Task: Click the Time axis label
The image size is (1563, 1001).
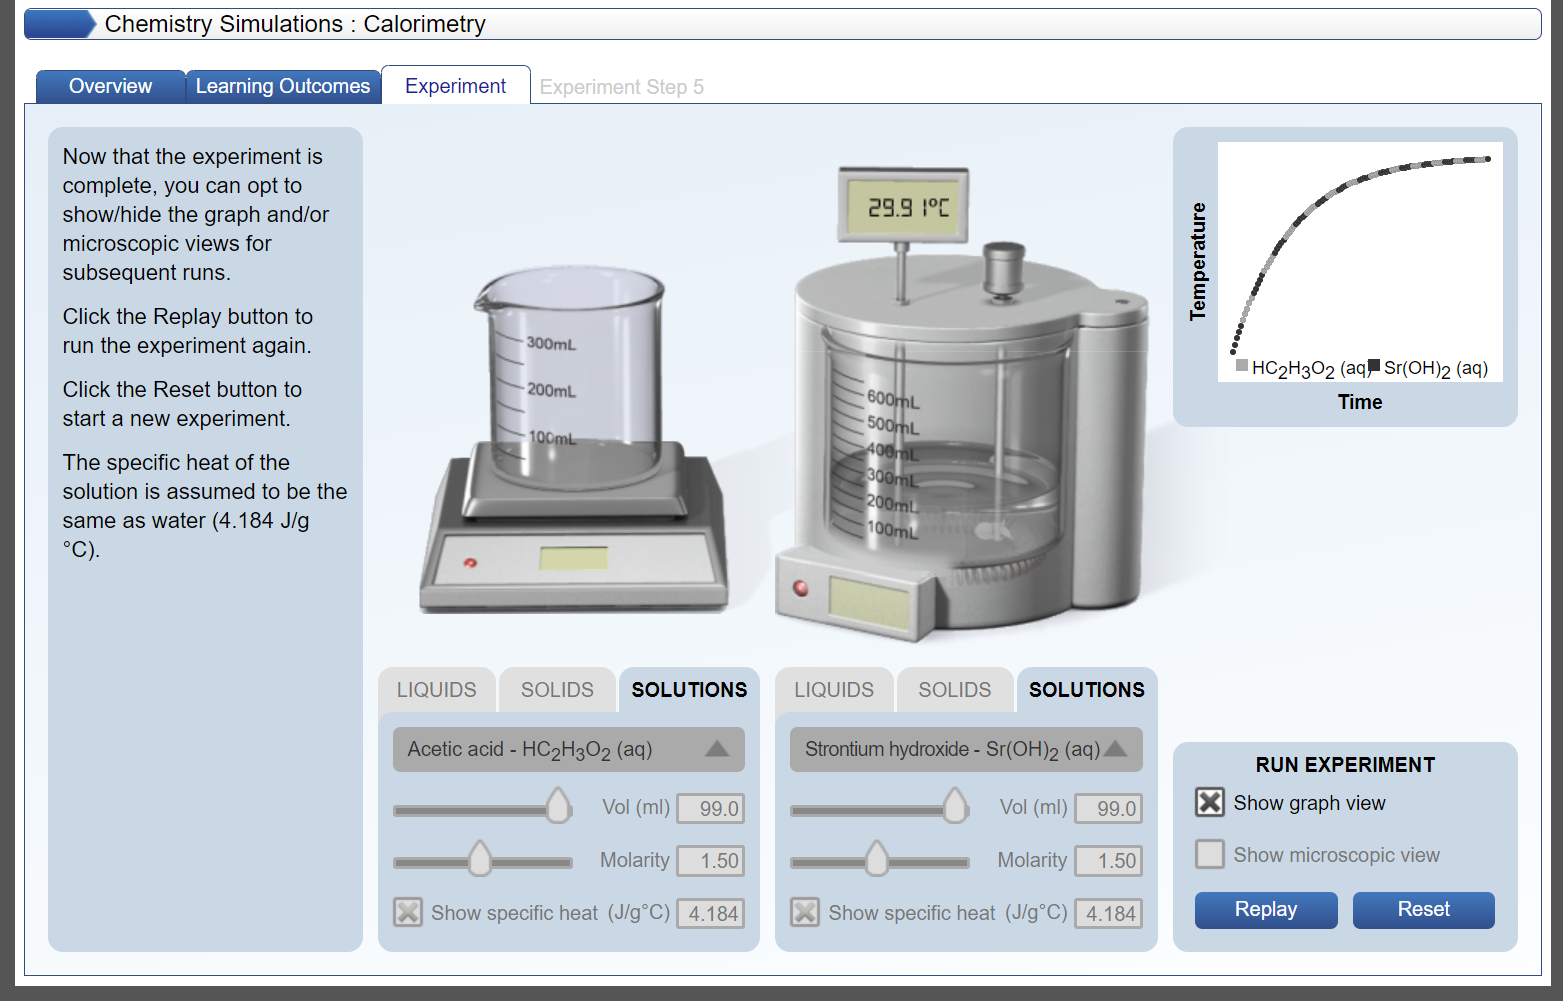Action: pyautogui.click(x=1360, y=402)
